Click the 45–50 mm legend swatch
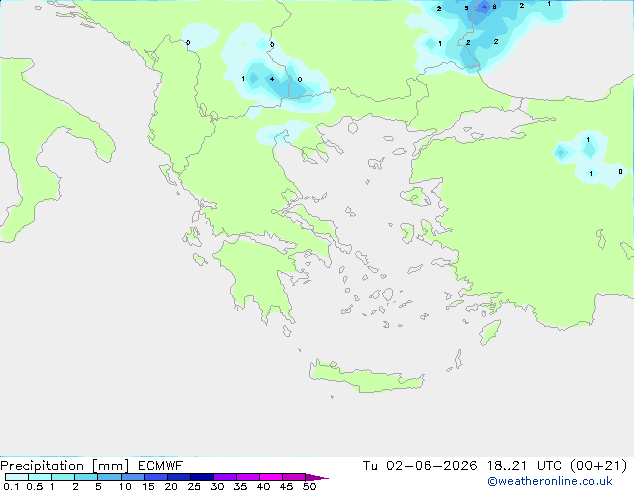Screen dimensions: 634x490 point(294,477)
